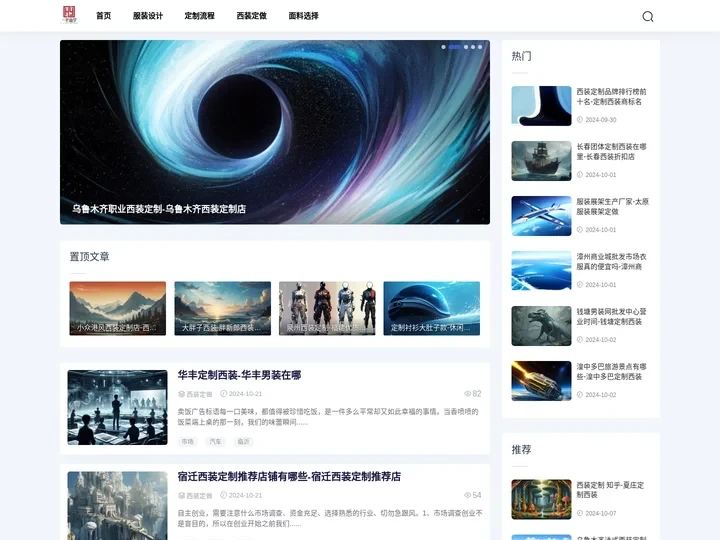The height and width of the screenshot is (540, 720).
Task: Click 西装定做 category icon on 华丰 article
Action: point(181,394)
